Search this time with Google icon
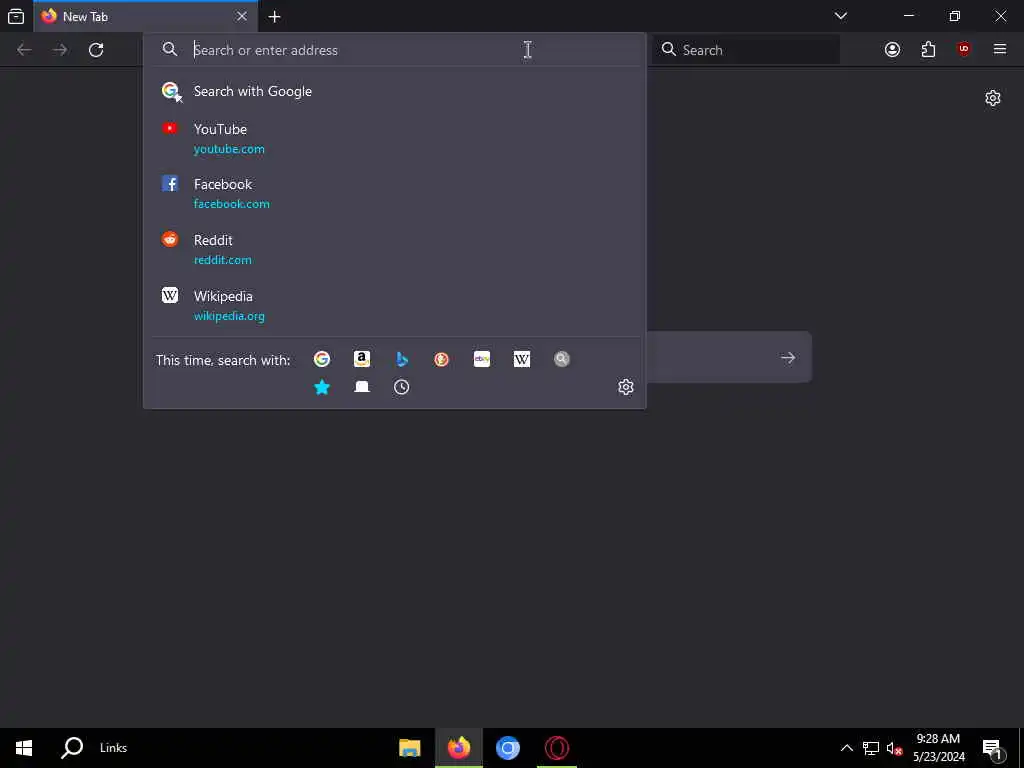1024x768 pixels. point(322,359)
